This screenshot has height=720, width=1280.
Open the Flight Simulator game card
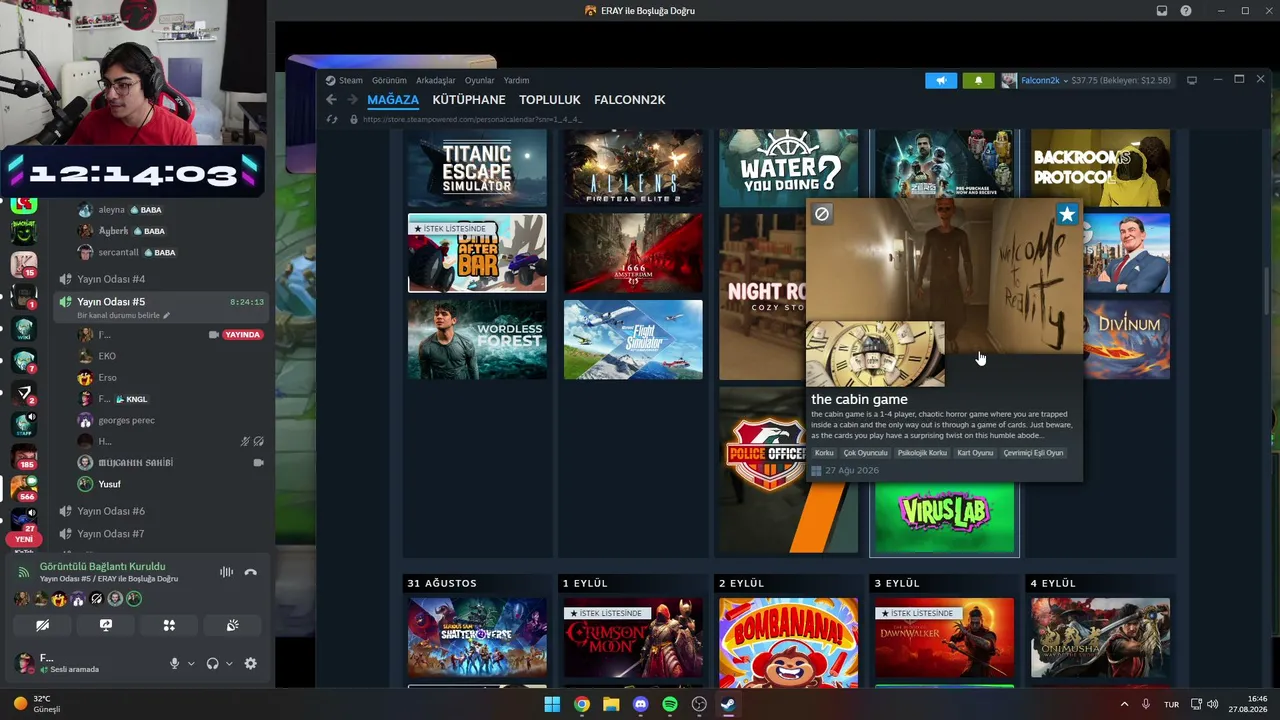click(x=633, y=340)
